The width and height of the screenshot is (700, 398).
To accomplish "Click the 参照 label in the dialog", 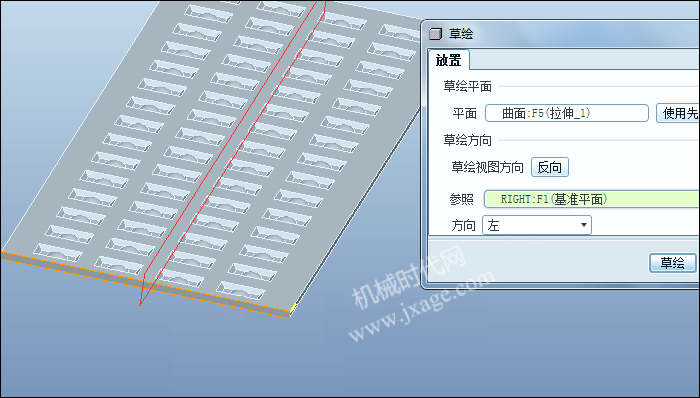I will 462,199.
